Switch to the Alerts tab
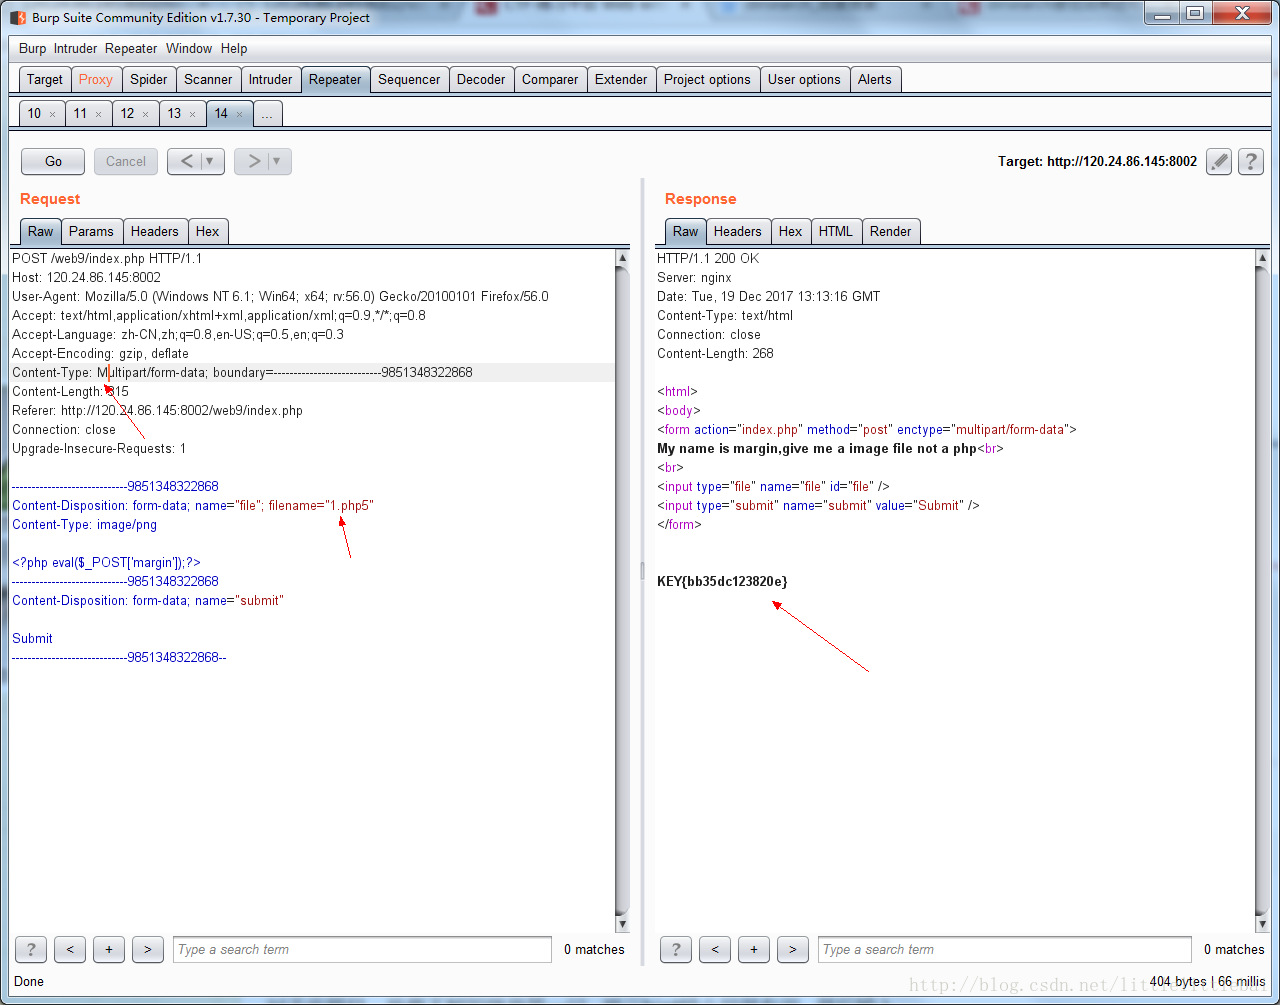Viewport: 1280px width, 1005px height. 875,80
